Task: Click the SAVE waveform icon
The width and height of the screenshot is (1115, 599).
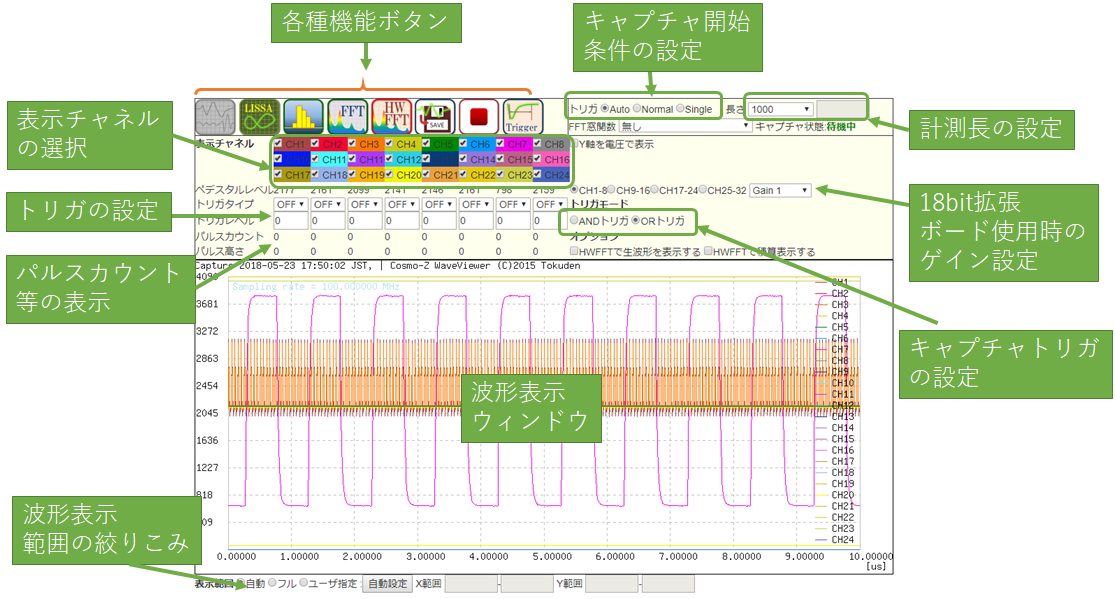Action: (x=435, y=117)
